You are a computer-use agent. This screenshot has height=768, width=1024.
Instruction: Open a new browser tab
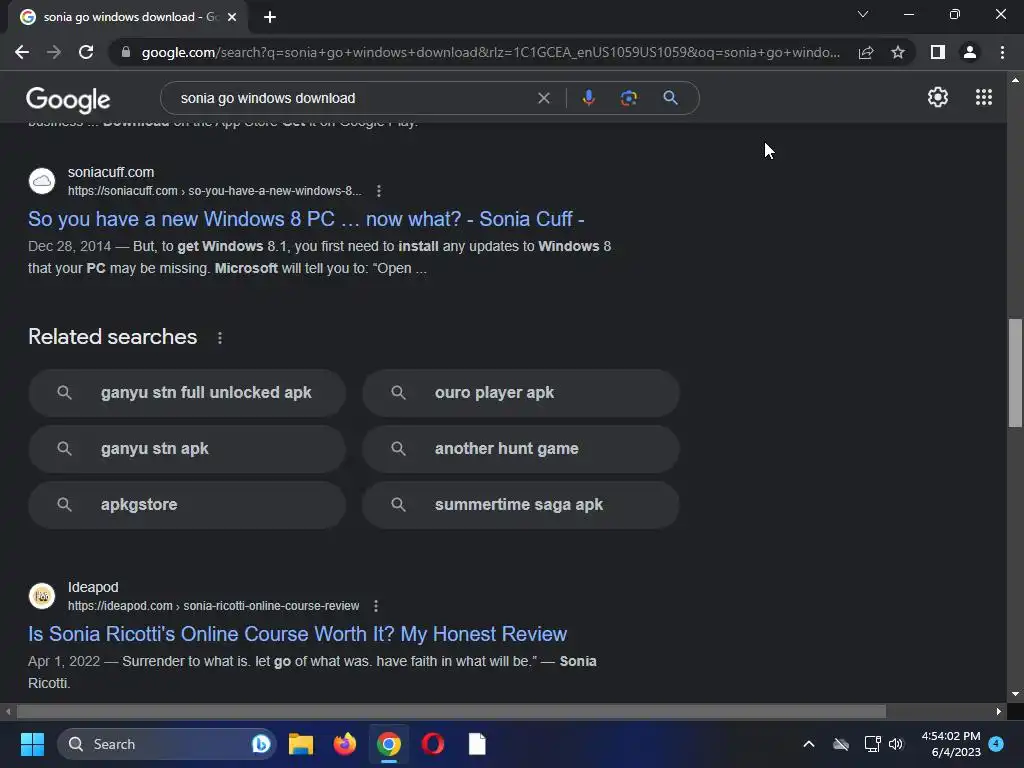[x=270, y=17]
